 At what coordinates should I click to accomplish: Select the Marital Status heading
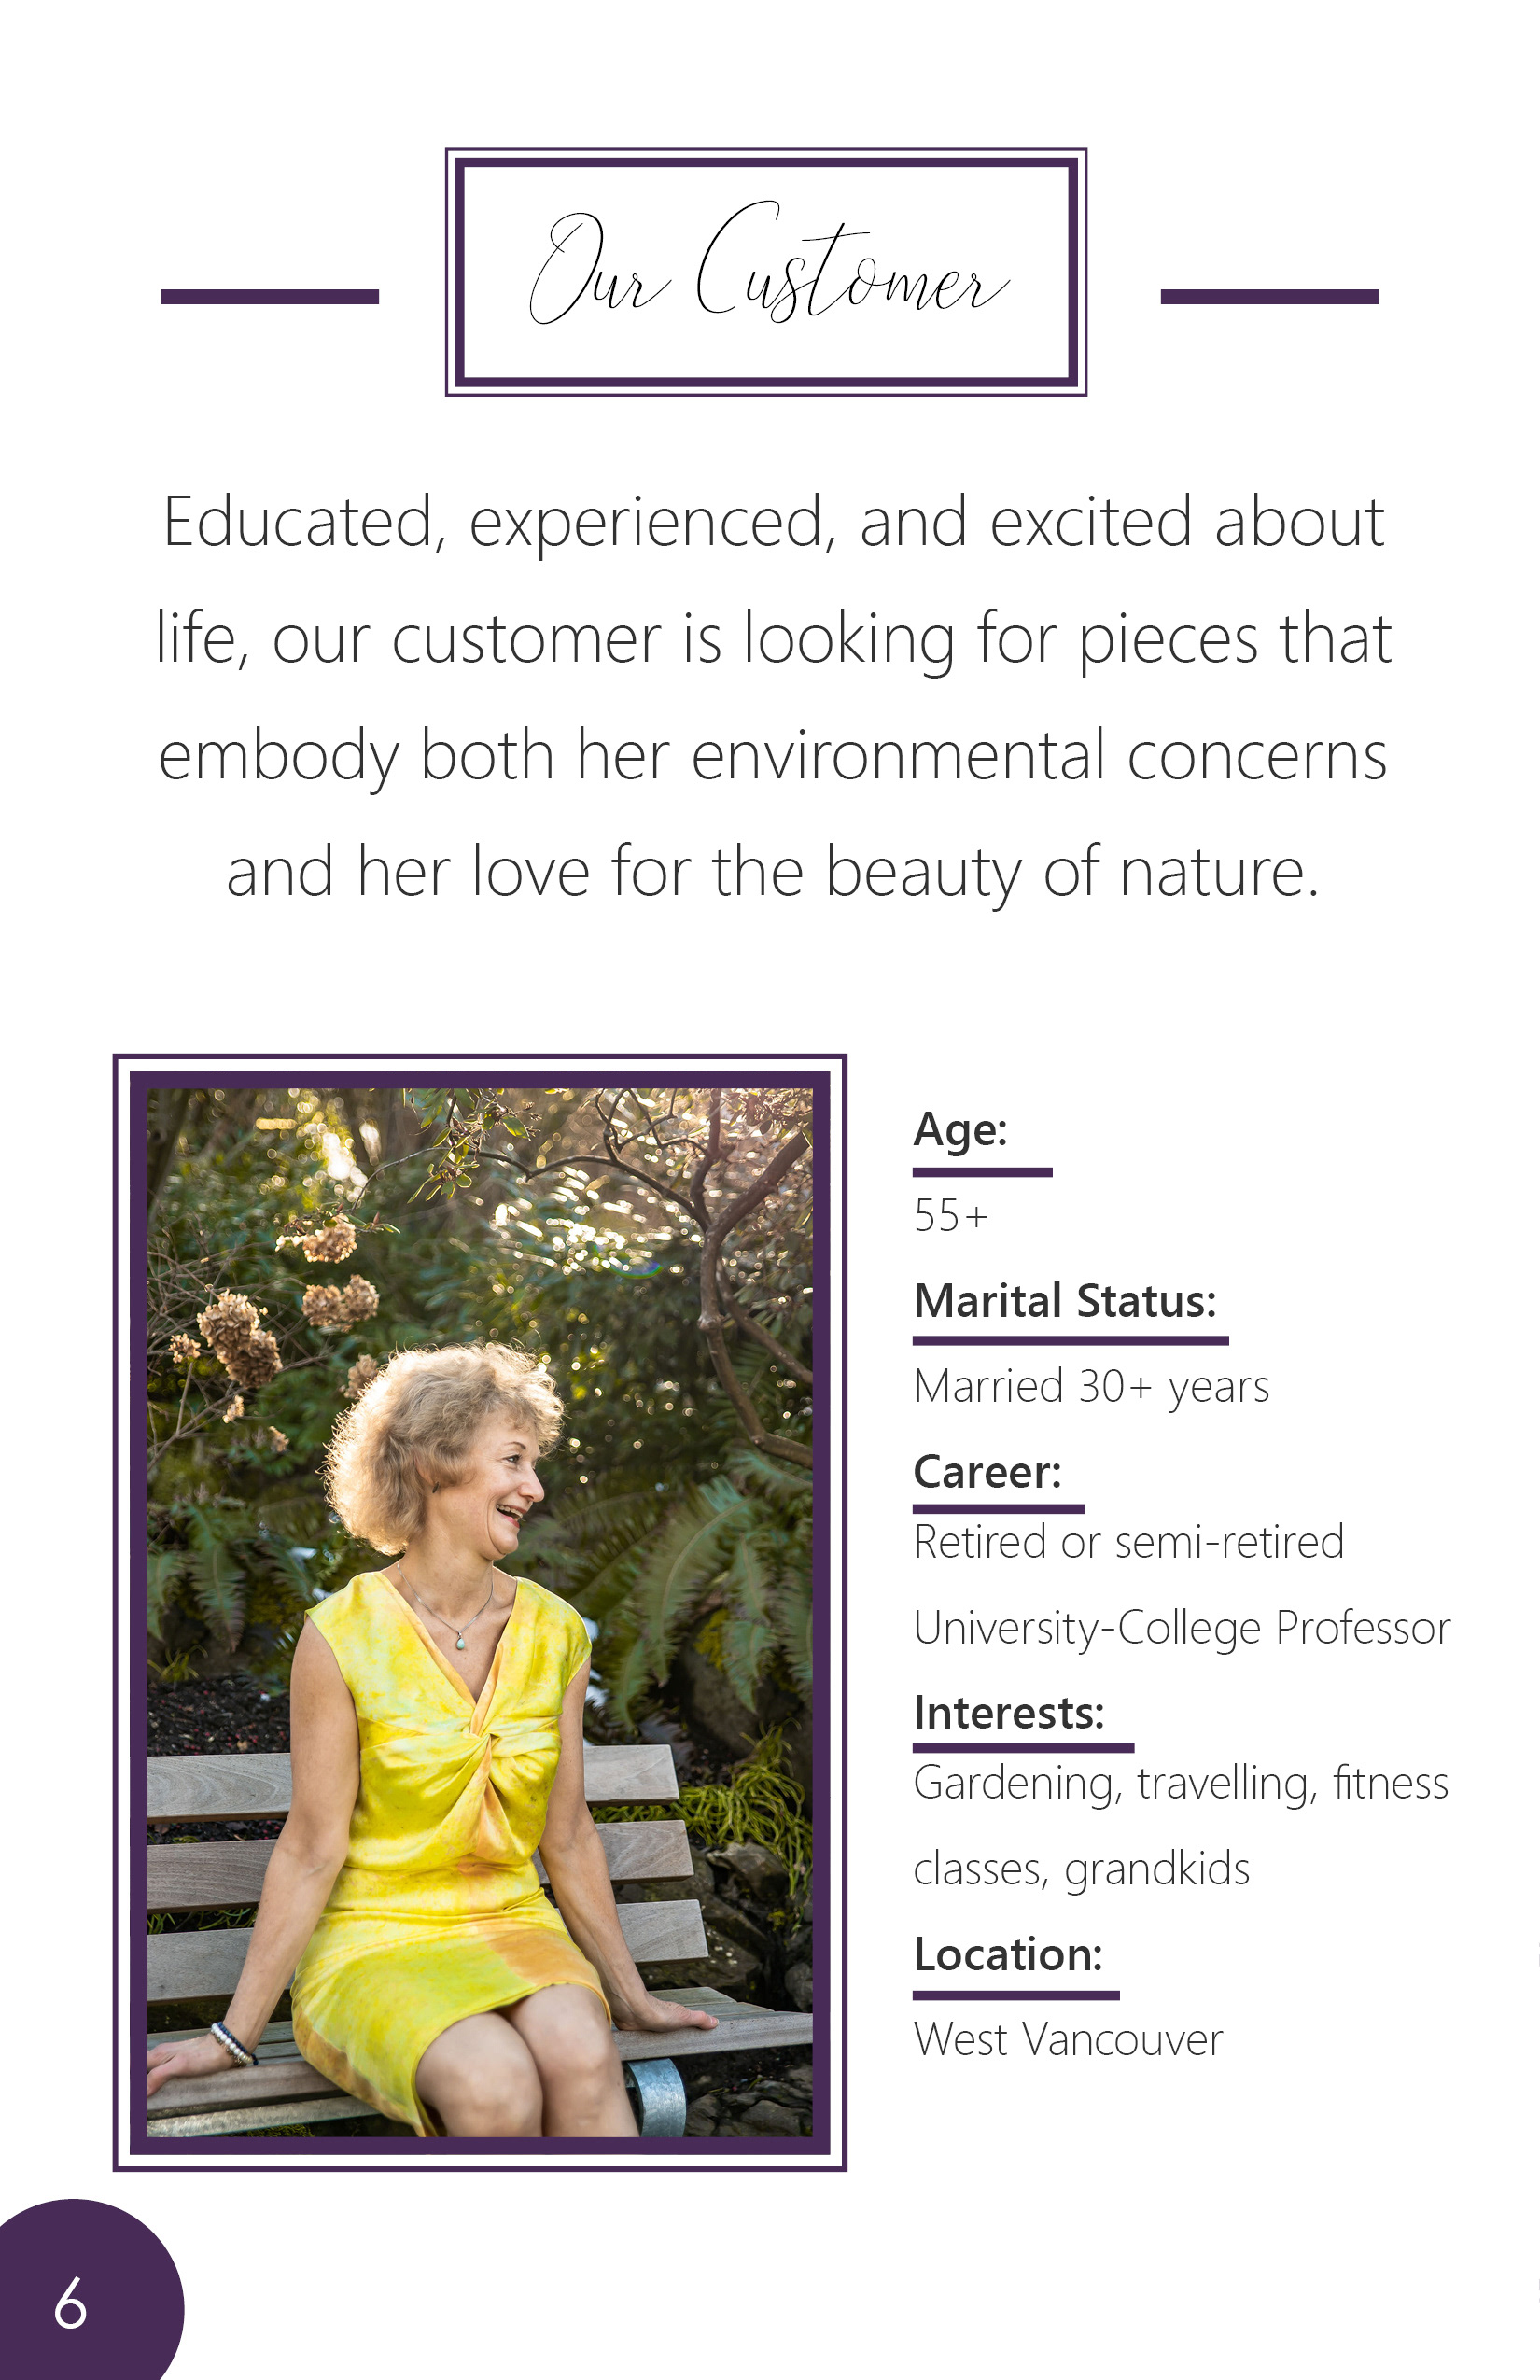(x=1065, y=1301)
